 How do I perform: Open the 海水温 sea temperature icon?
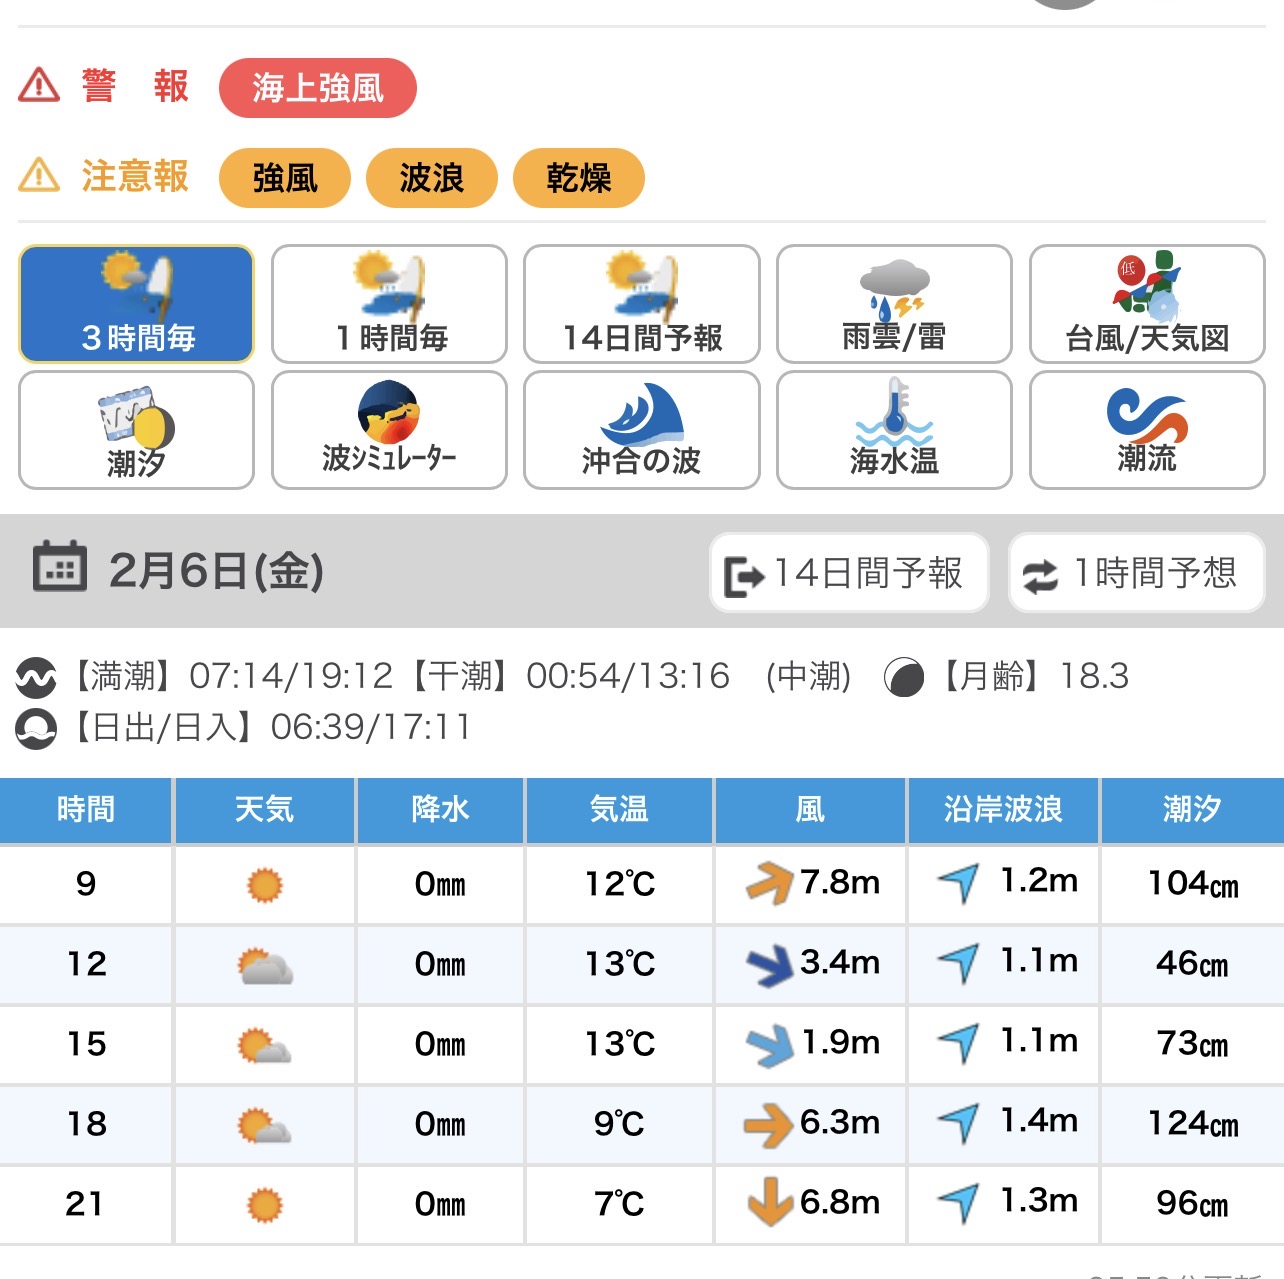(x=894, y=430)
